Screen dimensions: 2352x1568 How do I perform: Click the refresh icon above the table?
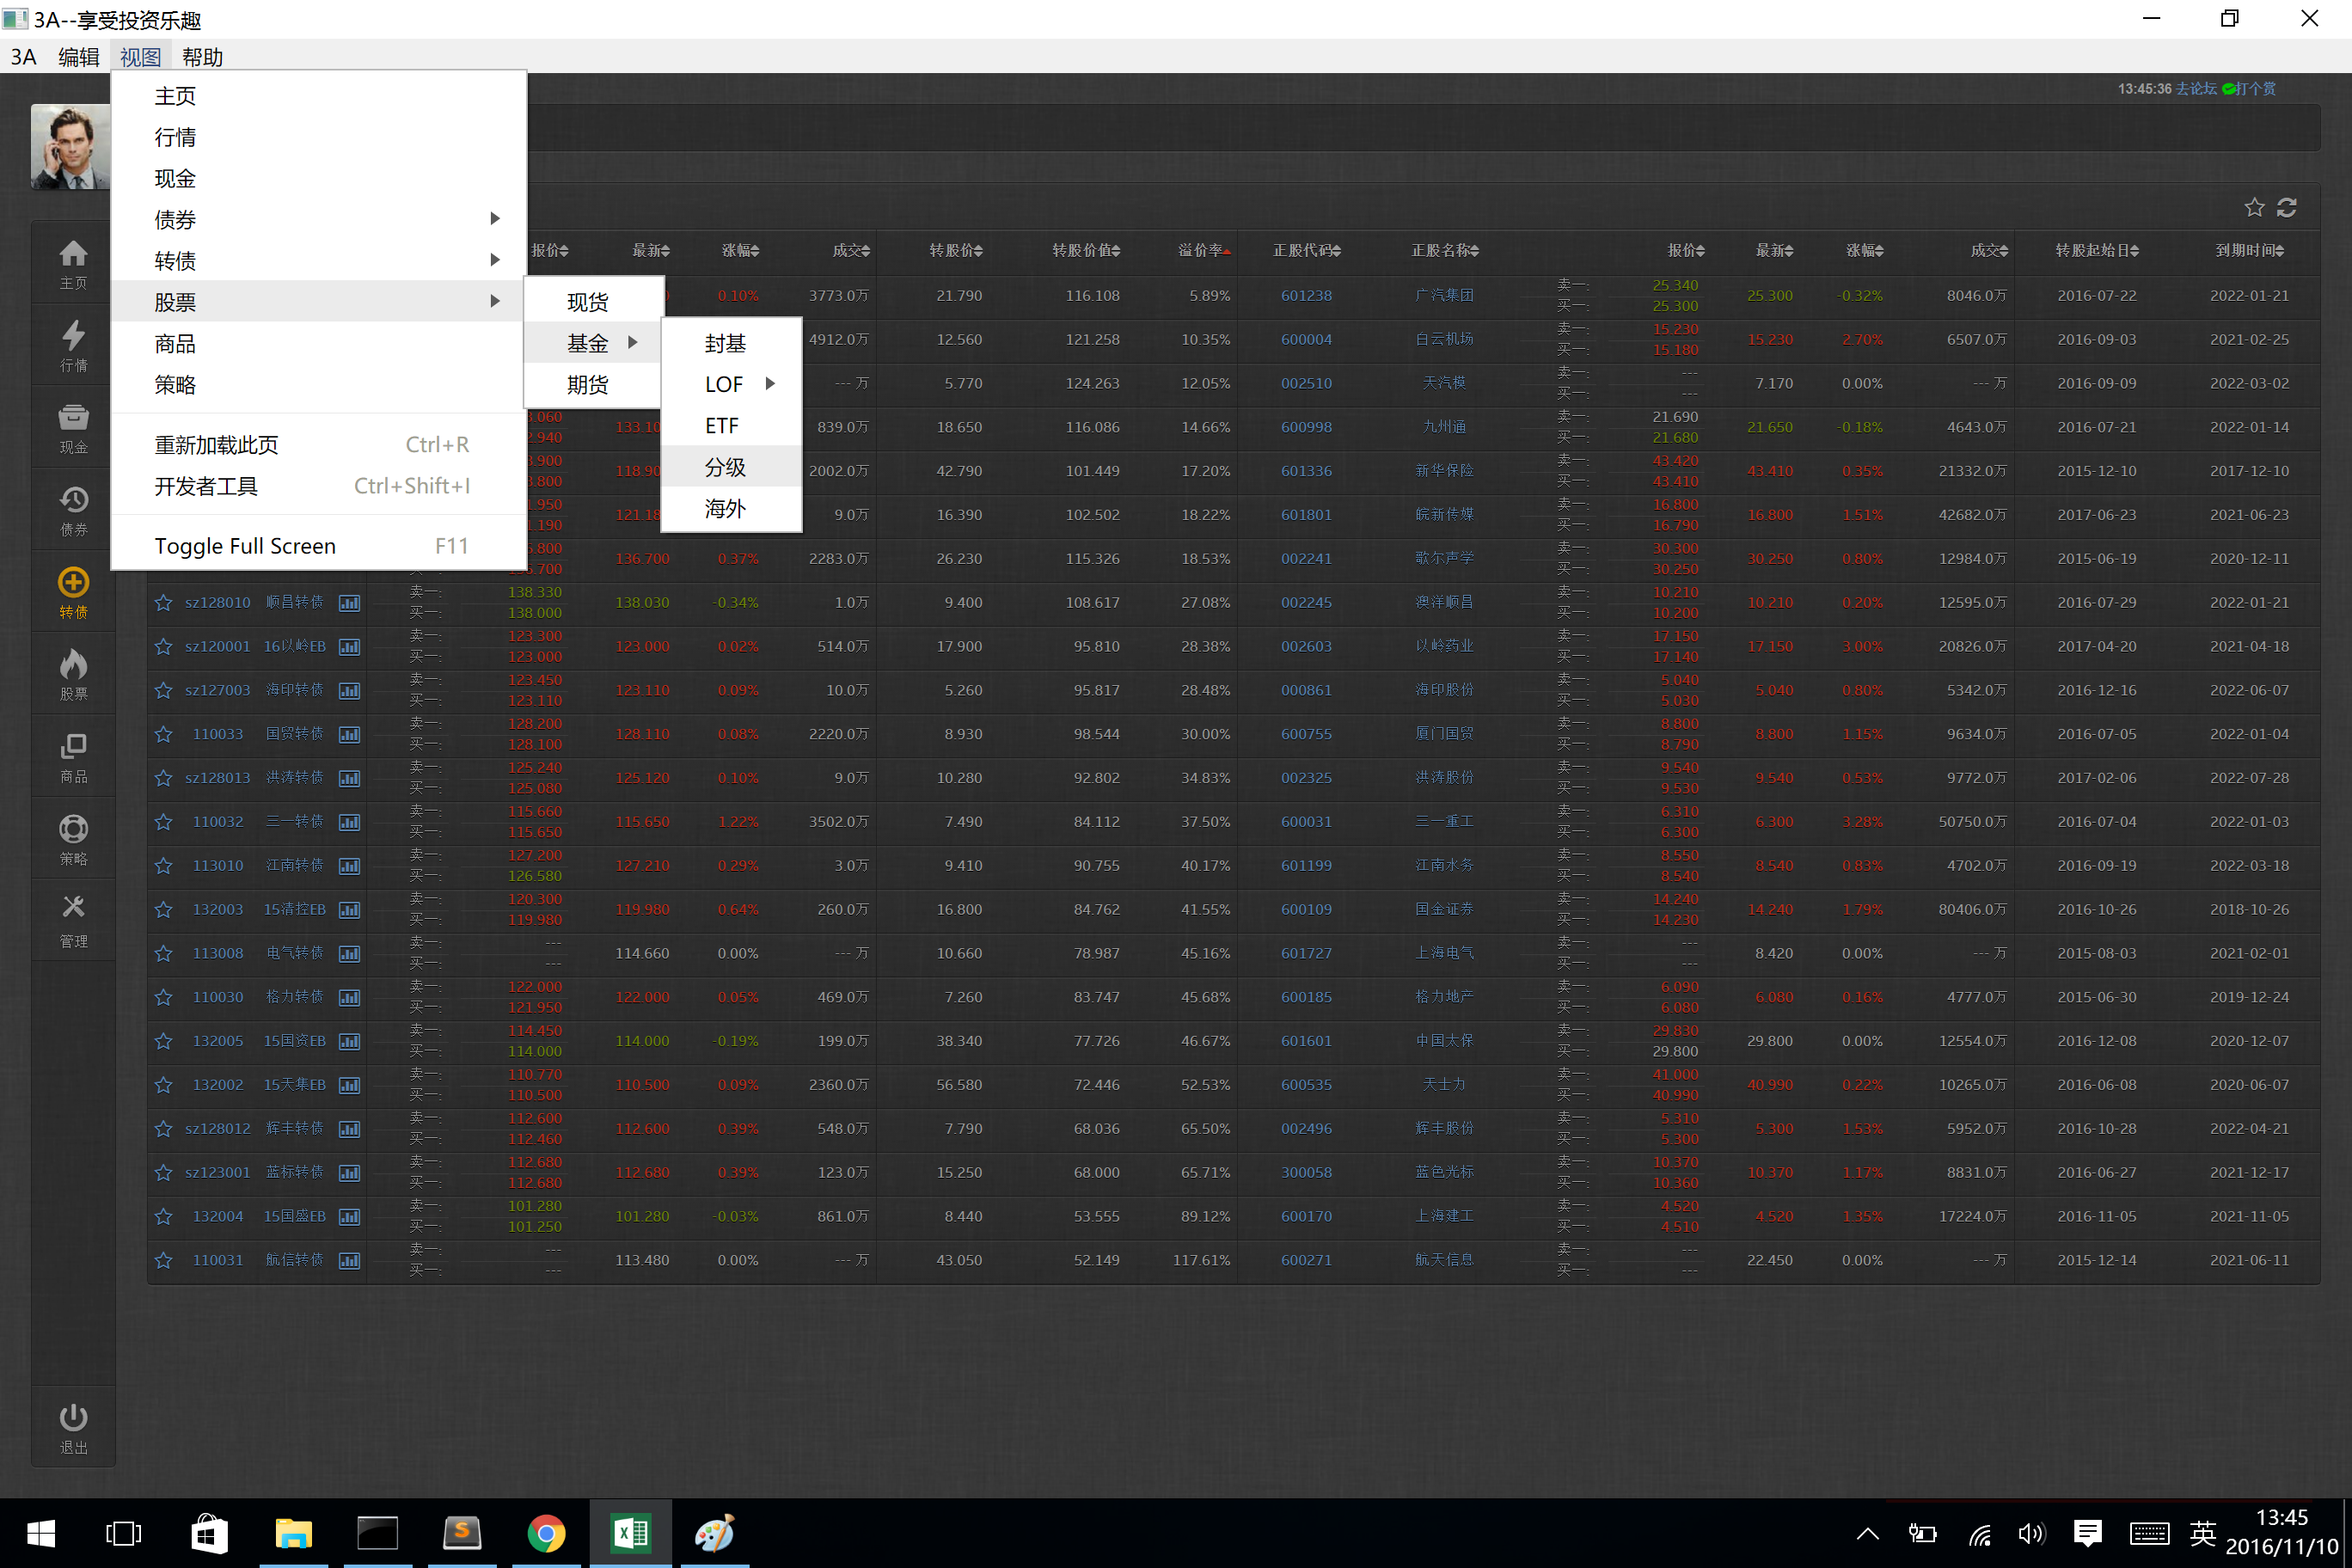pos(2286,208)
